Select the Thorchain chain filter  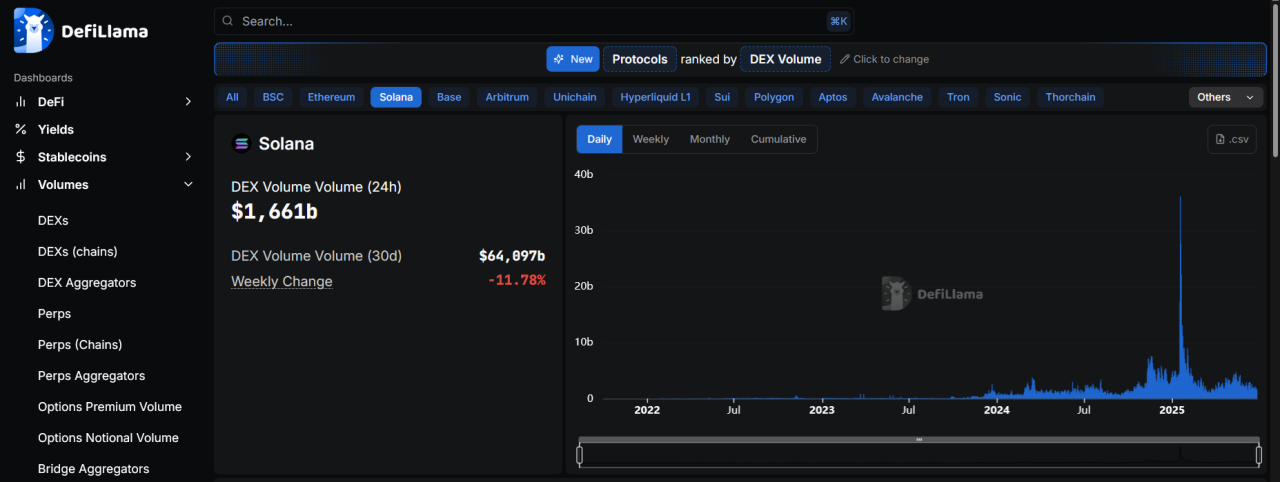point(1070,97)
